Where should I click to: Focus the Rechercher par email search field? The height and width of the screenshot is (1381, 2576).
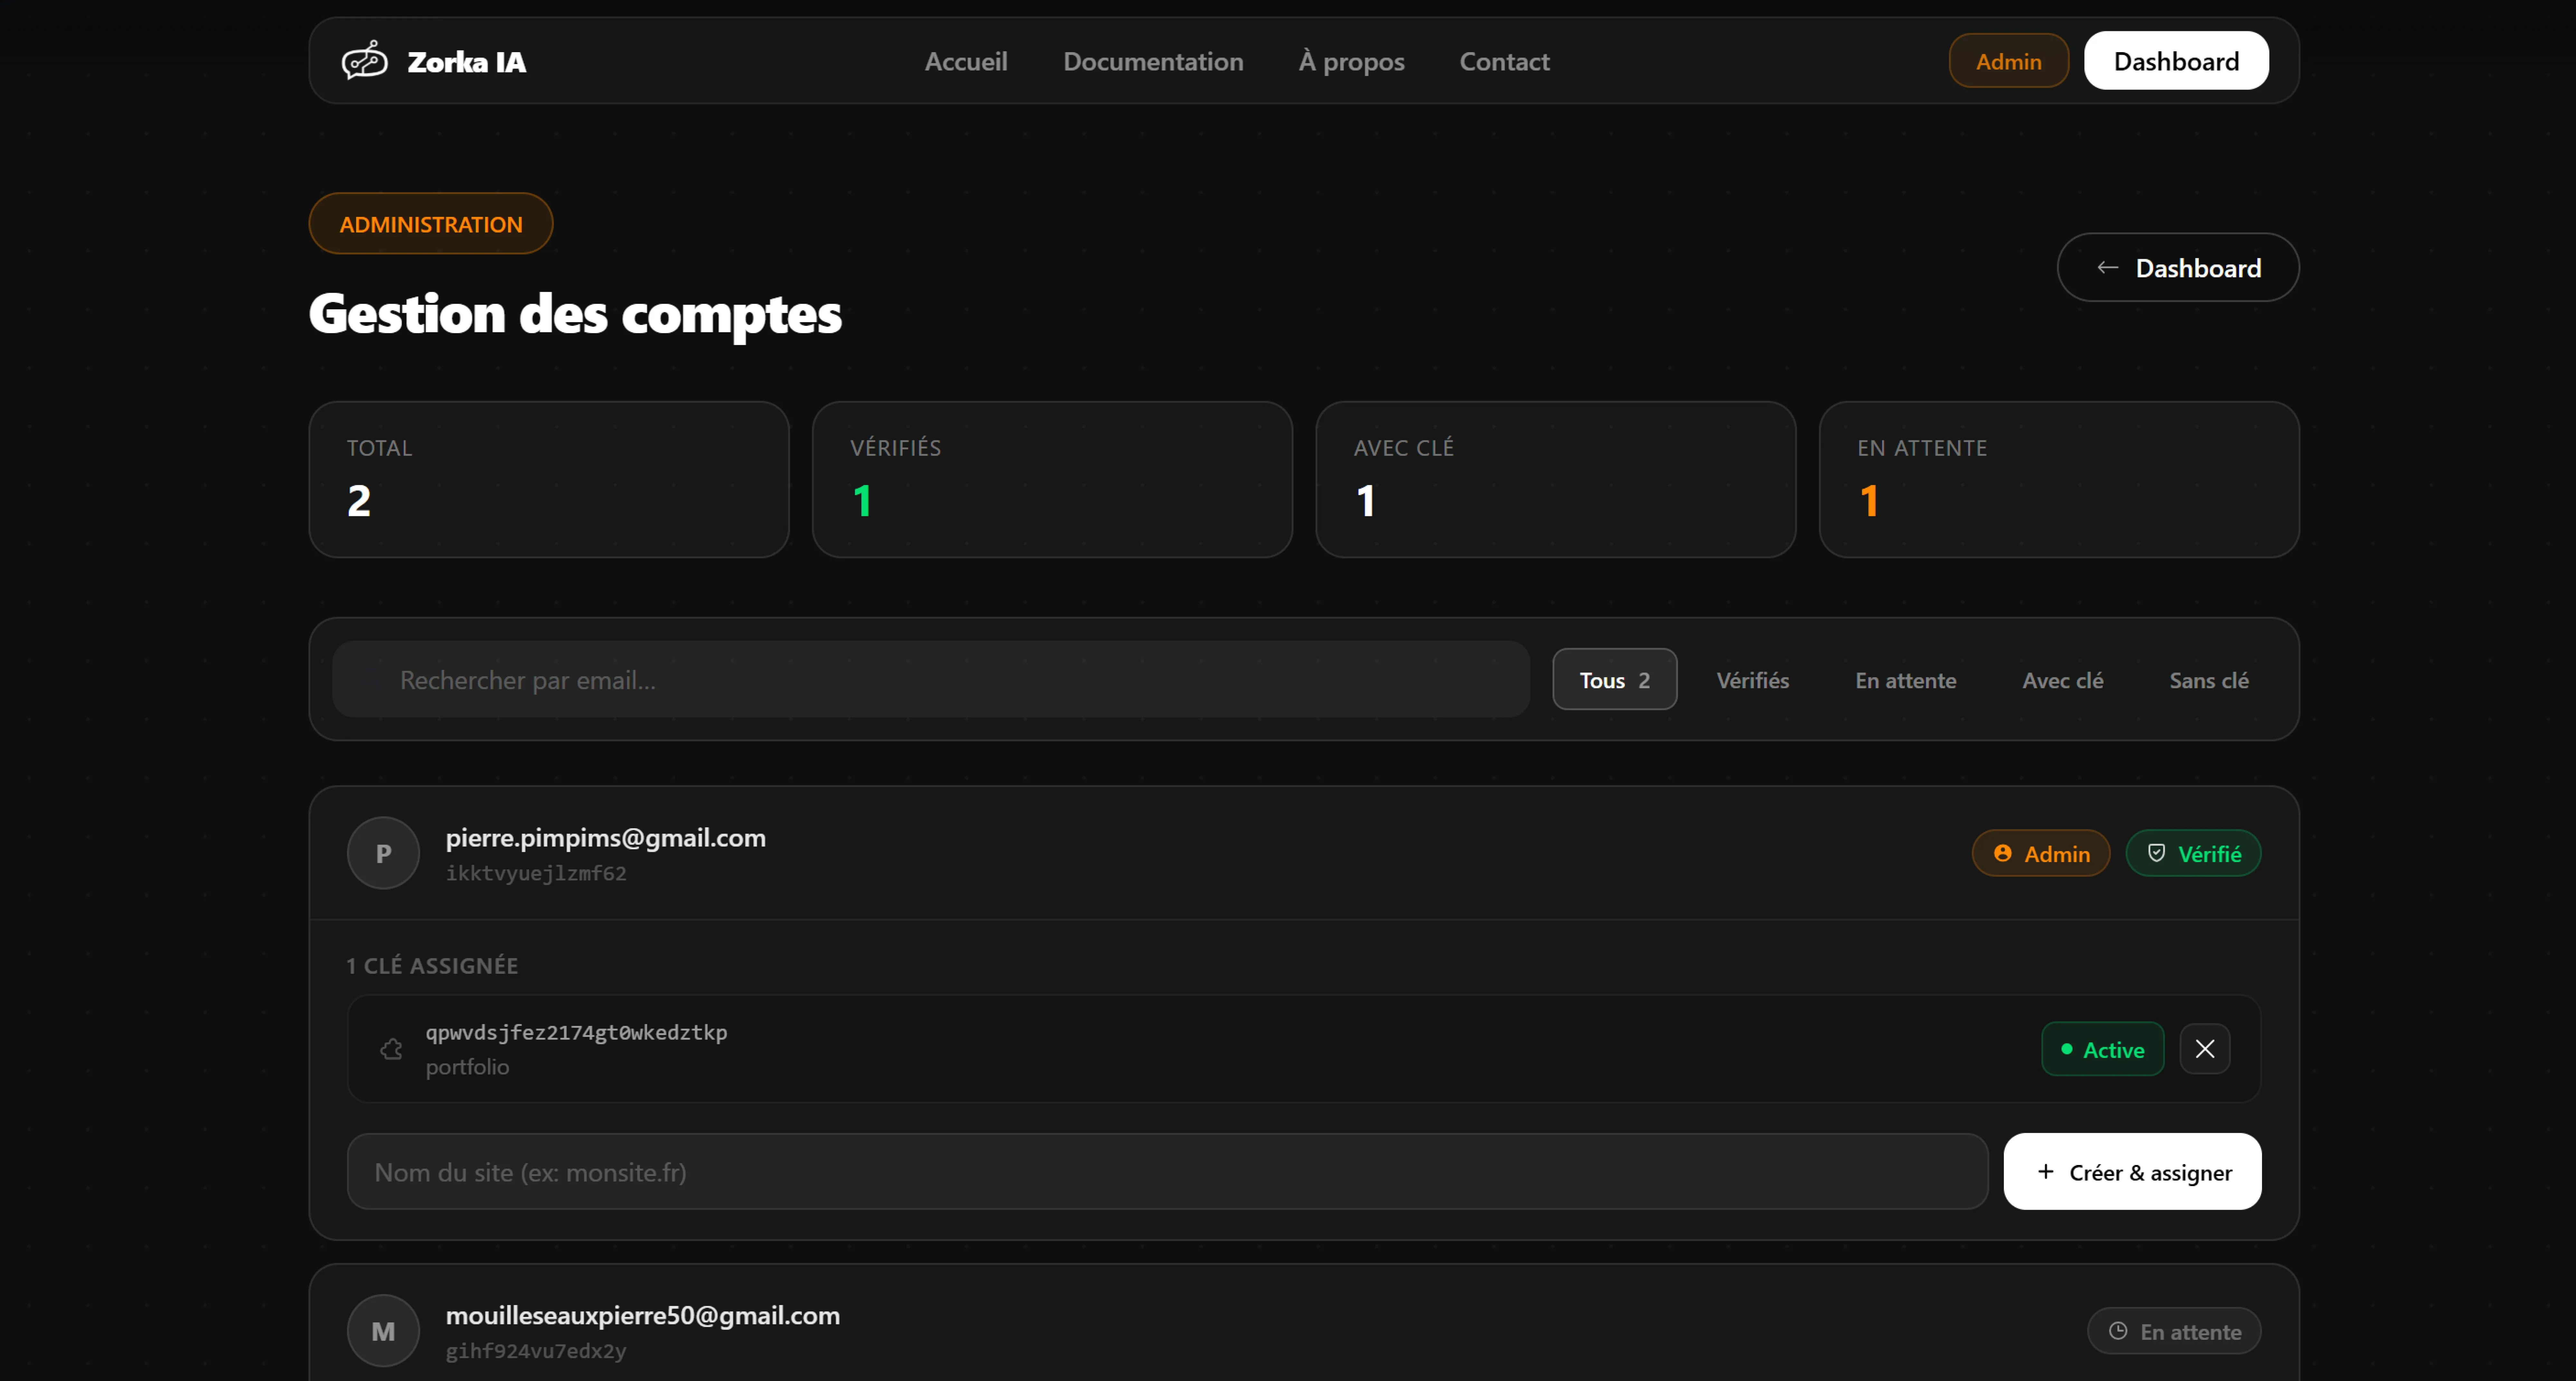tap(931, 679)
